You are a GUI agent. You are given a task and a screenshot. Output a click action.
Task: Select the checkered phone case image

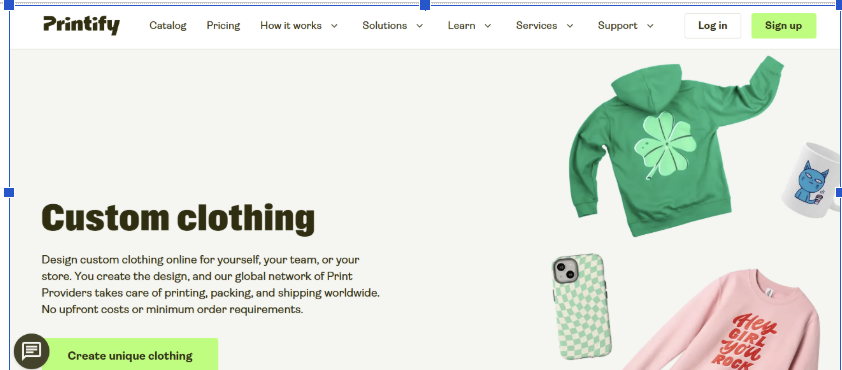583,307
